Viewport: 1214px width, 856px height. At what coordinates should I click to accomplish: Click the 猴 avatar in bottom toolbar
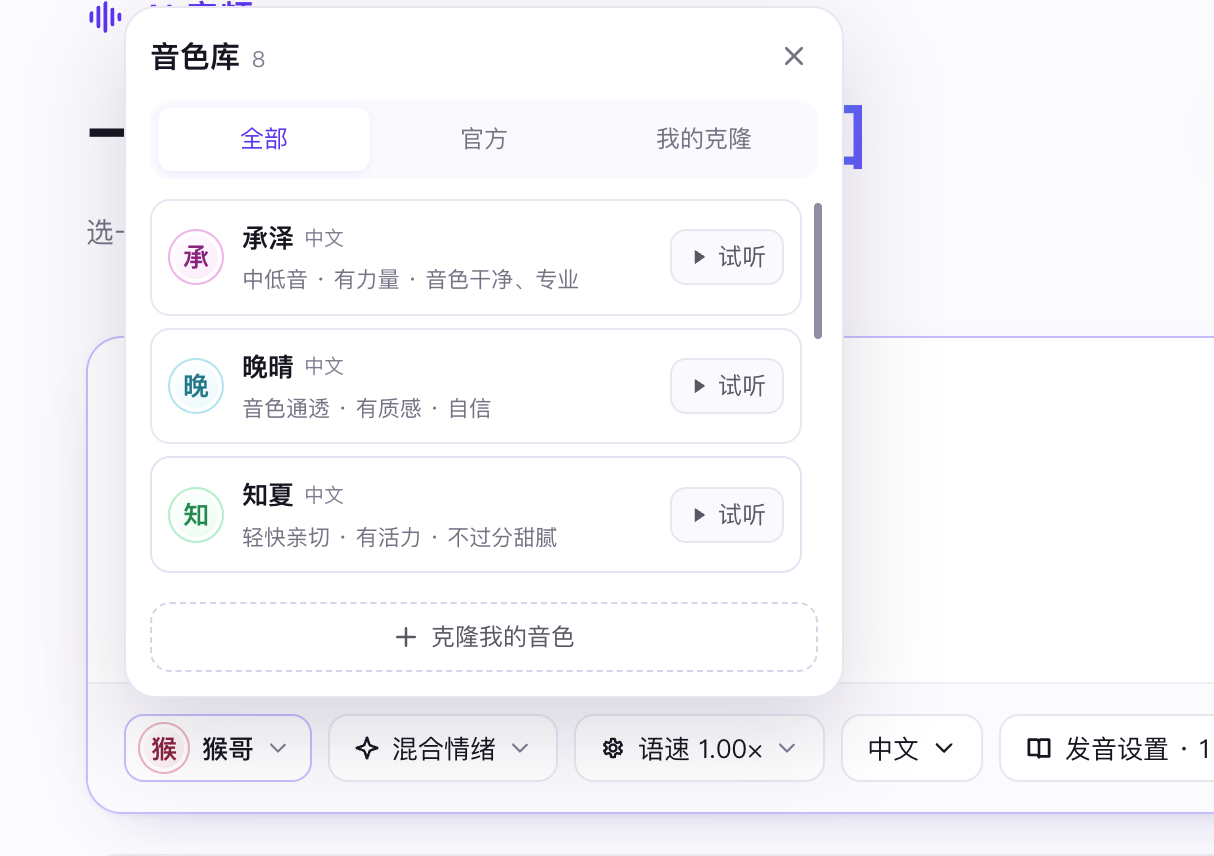[164, 748]
